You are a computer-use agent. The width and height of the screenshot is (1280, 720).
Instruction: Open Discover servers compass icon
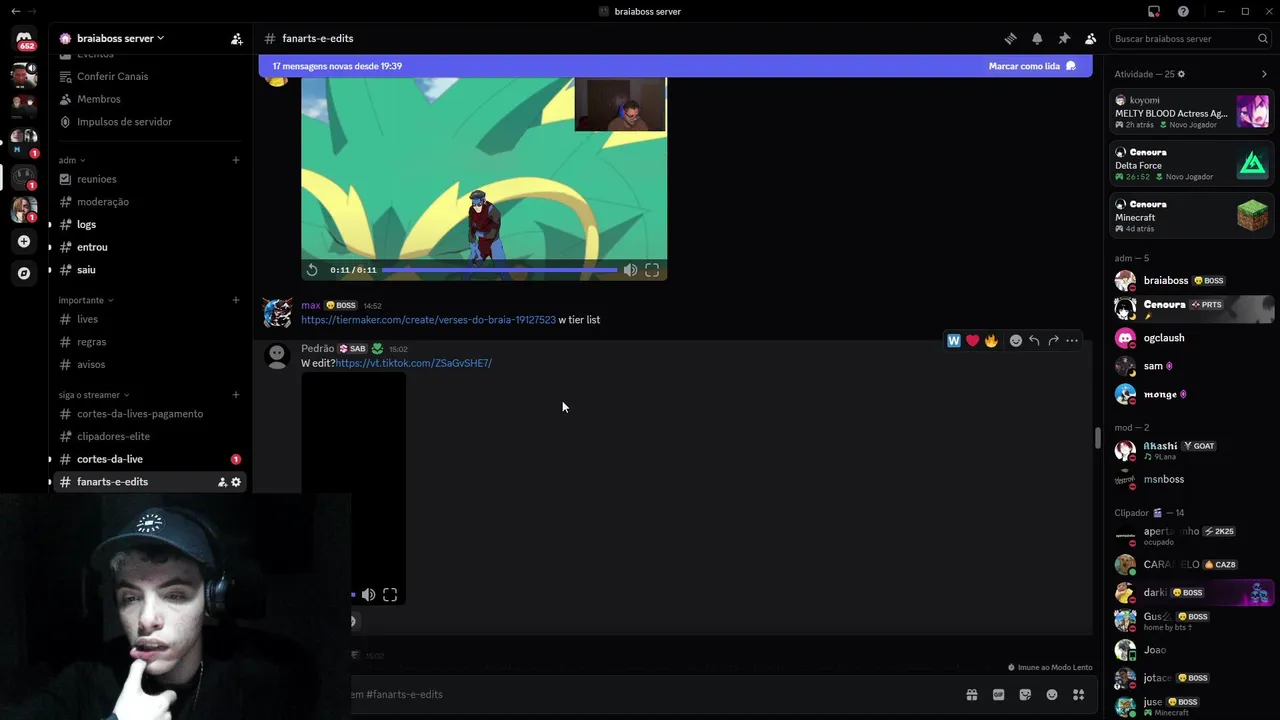point(24,273)
